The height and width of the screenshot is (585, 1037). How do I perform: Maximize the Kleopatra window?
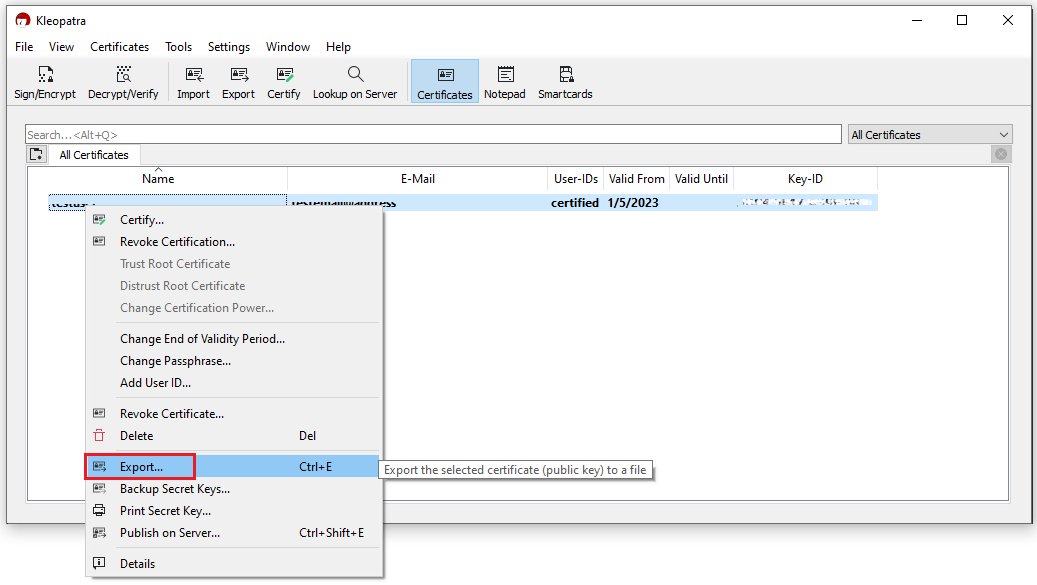point(962,20)
